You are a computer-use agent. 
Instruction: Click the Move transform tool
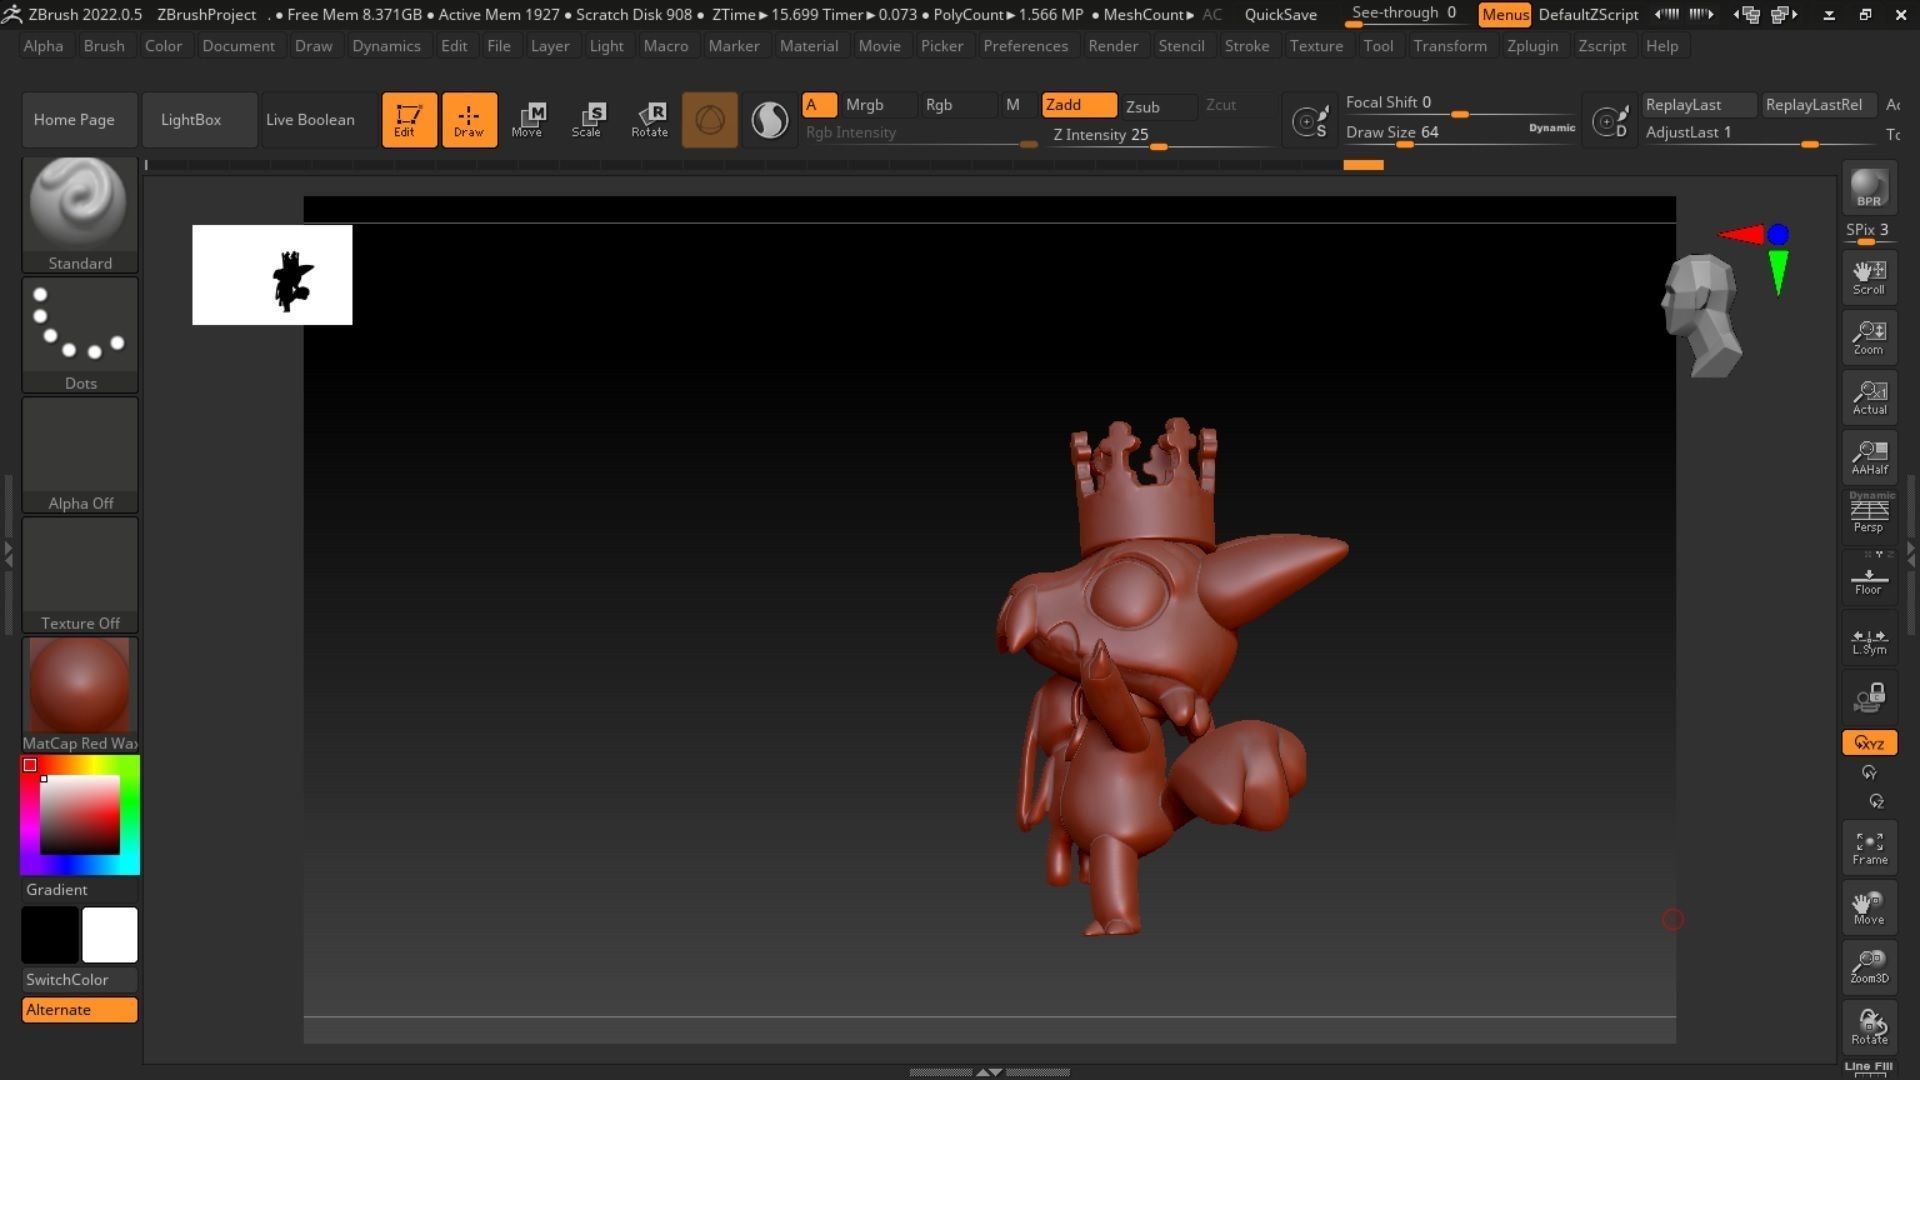click(x=528, y=119)
